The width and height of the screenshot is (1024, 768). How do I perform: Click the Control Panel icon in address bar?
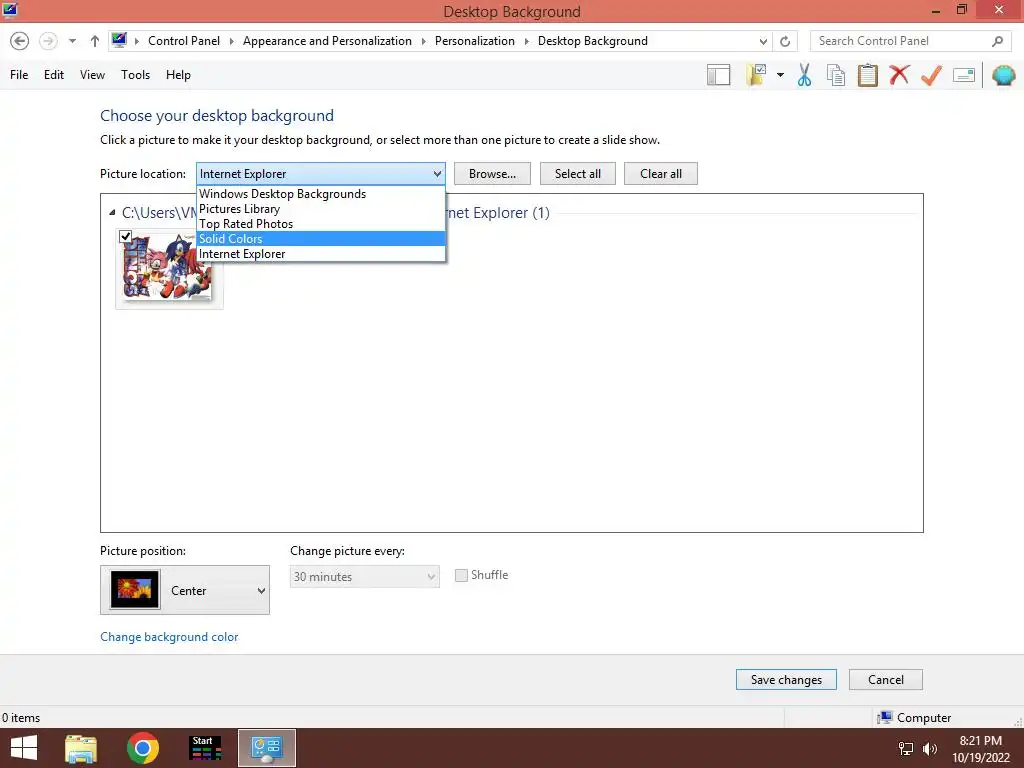(x=119, y=40)
